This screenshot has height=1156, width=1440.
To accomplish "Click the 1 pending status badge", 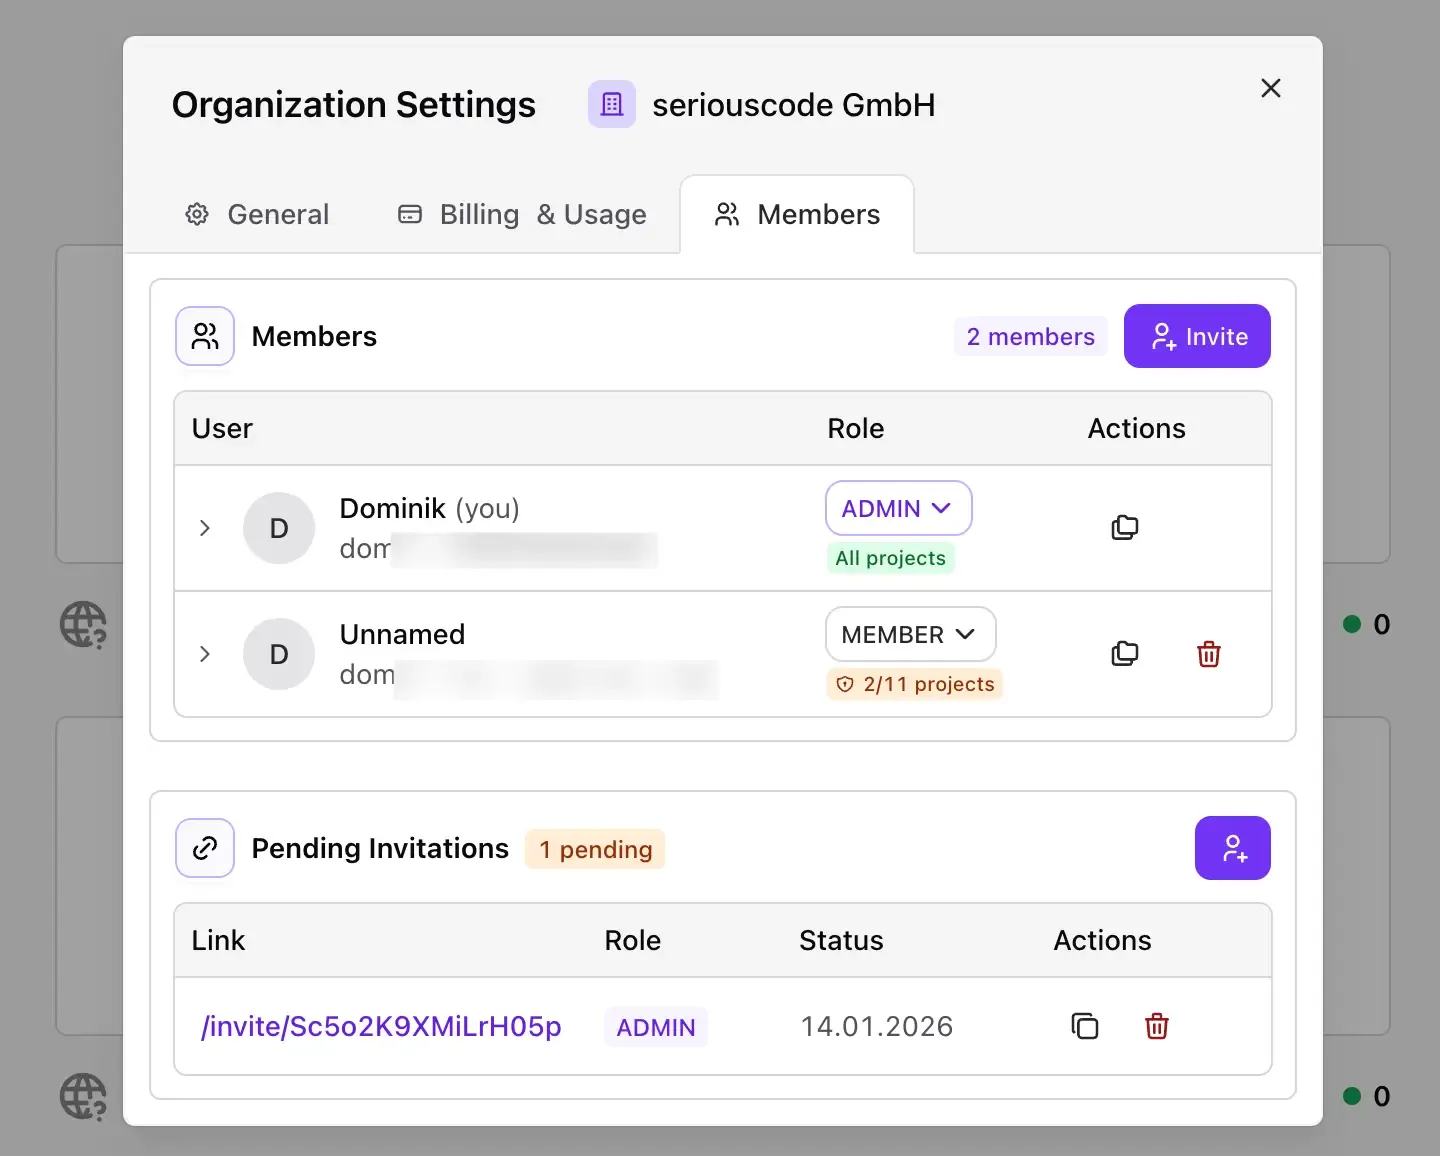I will point(594,849).
